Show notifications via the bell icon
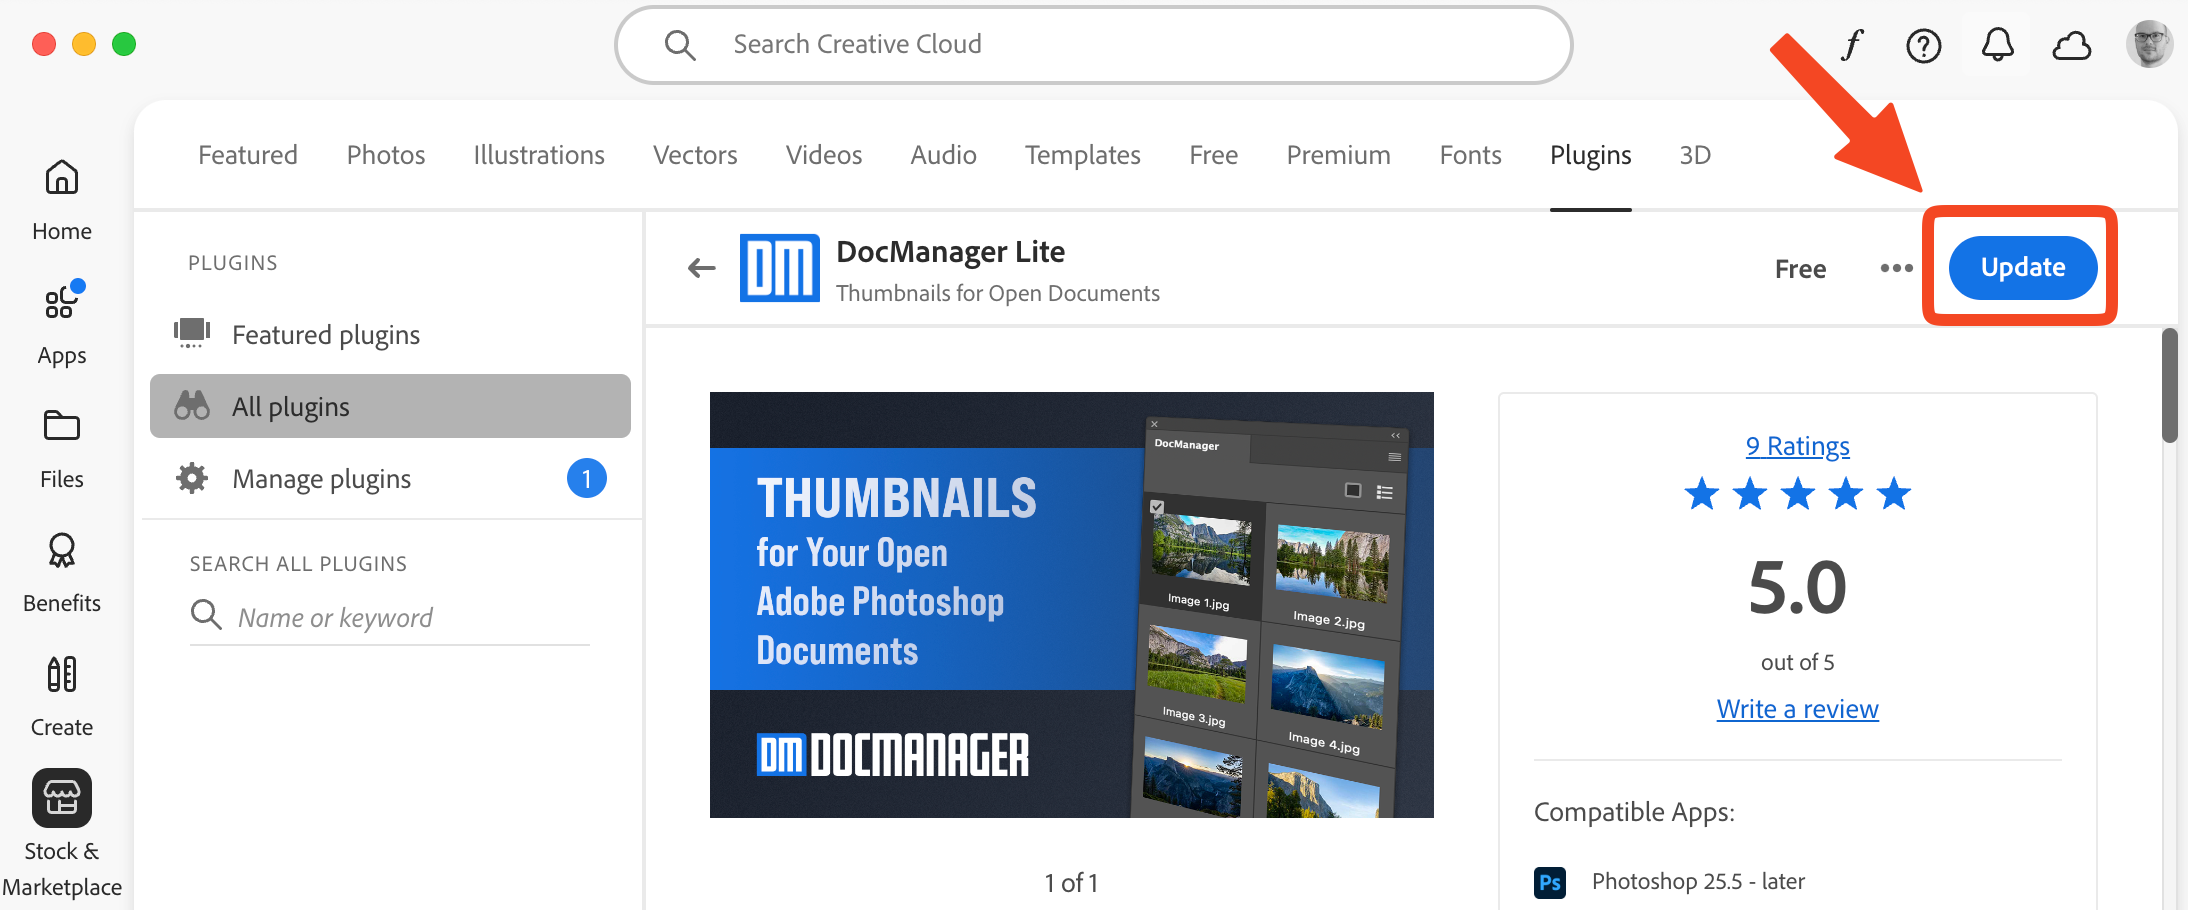 [x=1998, y=45]
